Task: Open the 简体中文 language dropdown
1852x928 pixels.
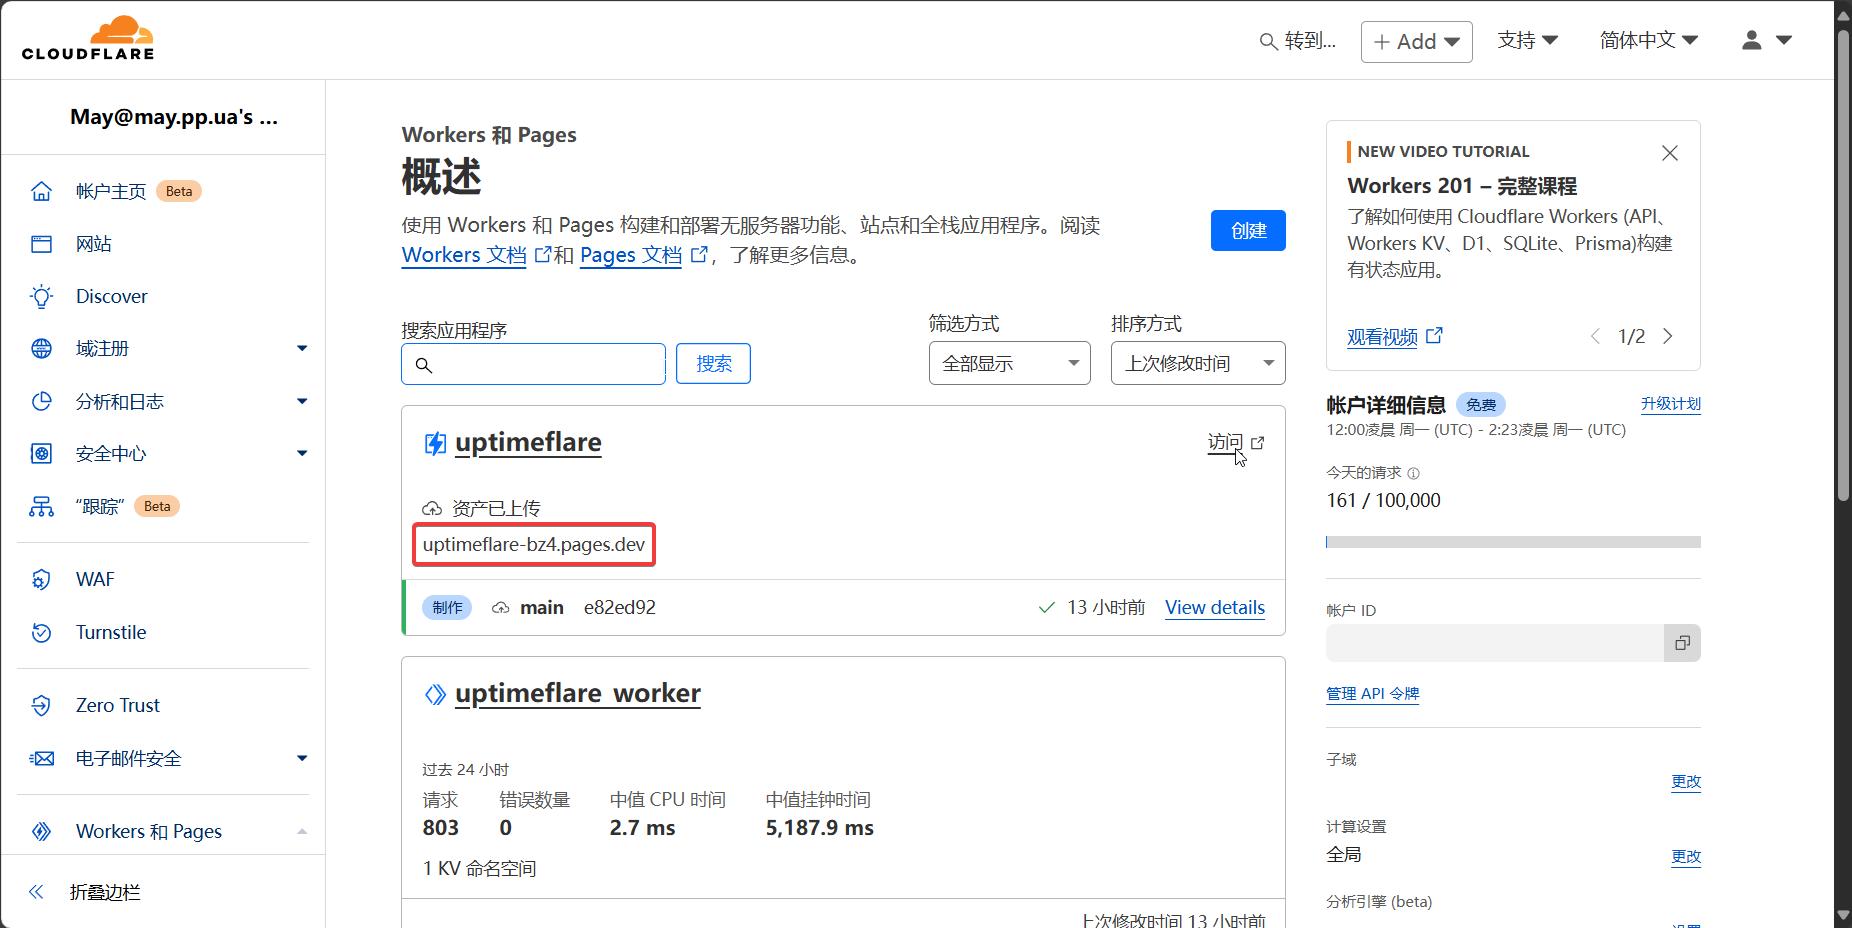Action: [1648, 40]
